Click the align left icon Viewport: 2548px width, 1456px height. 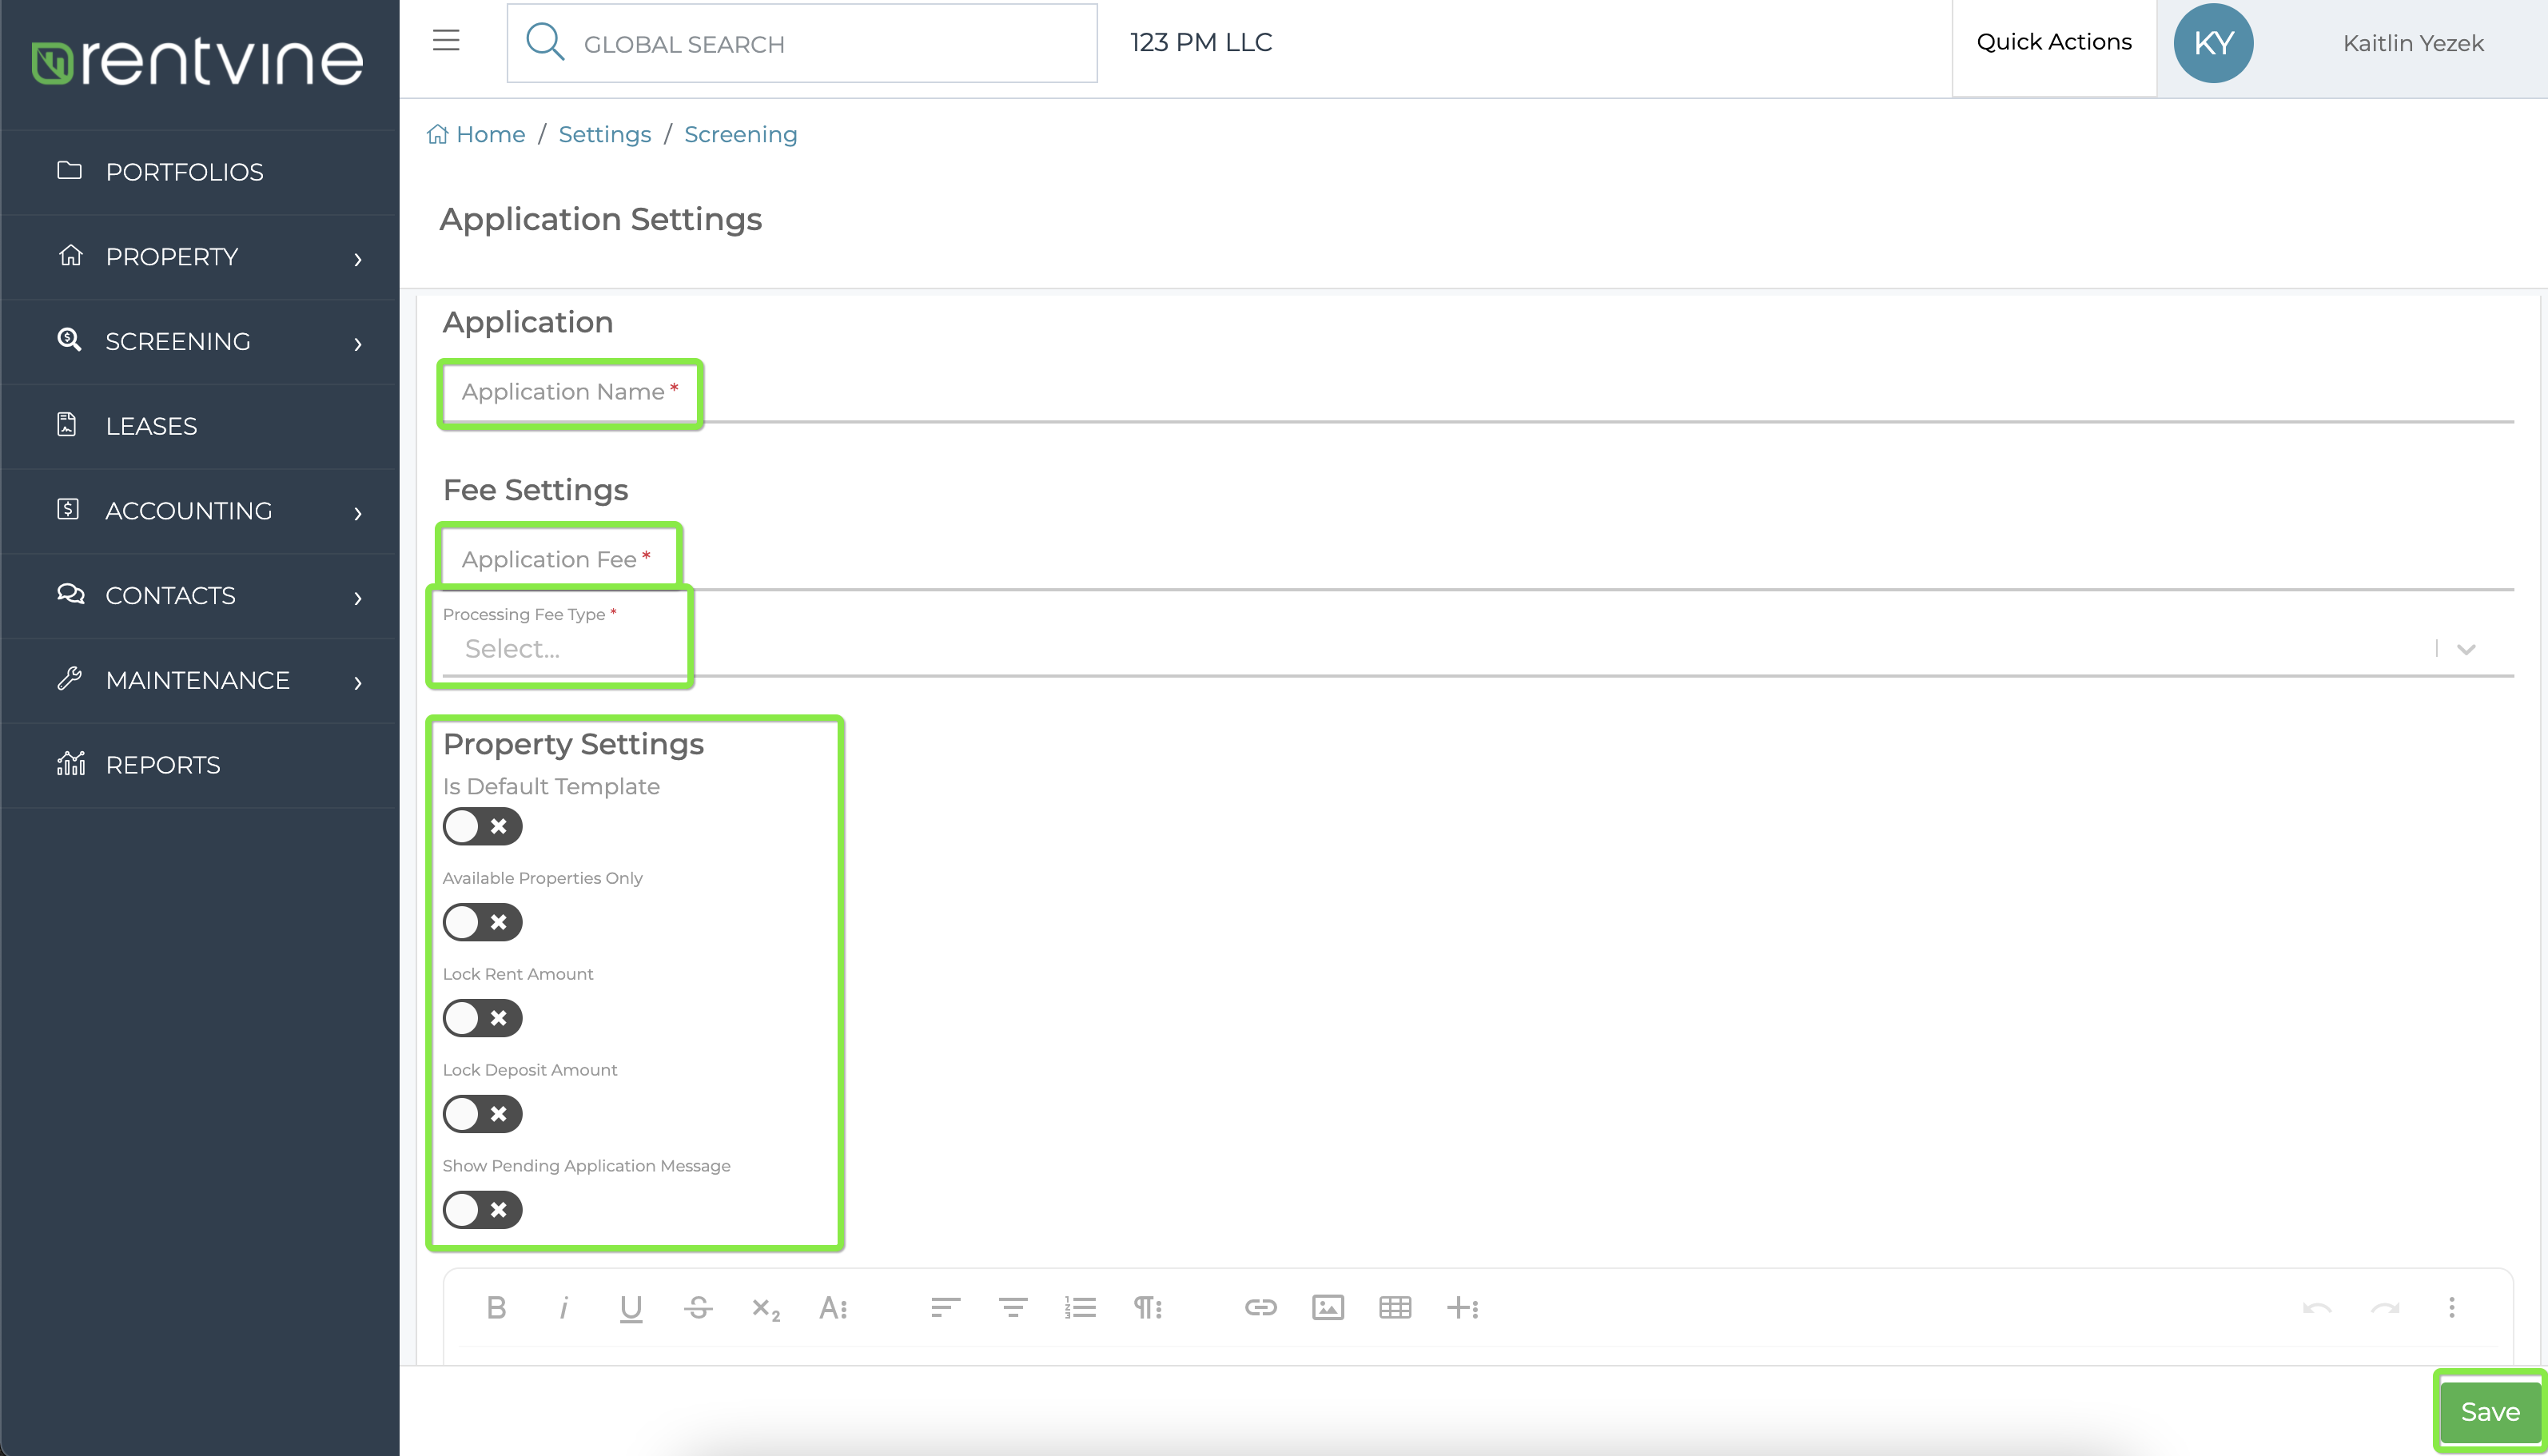point(945,1308)
